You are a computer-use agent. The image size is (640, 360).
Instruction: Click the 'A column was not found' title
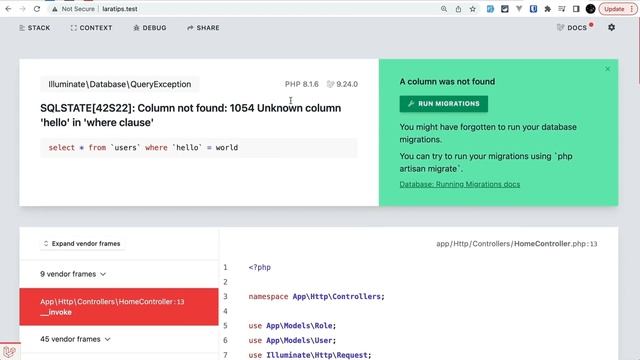447,82
